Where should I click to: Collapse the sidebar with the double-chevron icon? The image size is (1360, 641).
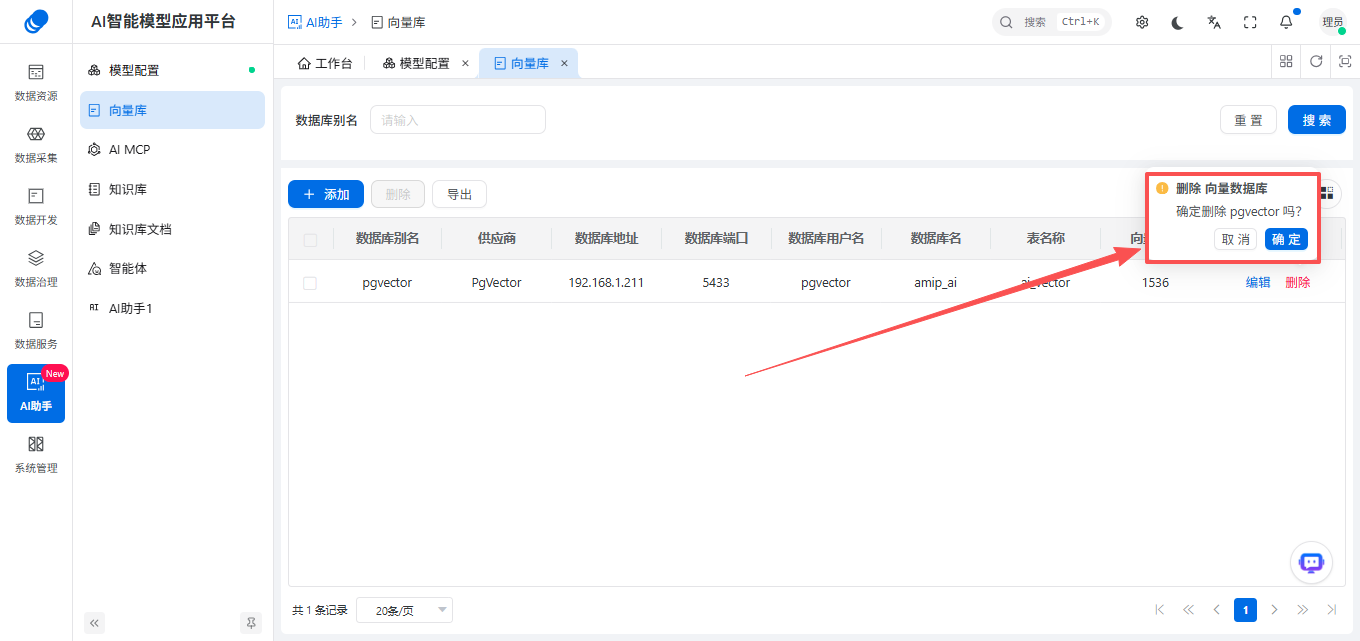(95, 623)
